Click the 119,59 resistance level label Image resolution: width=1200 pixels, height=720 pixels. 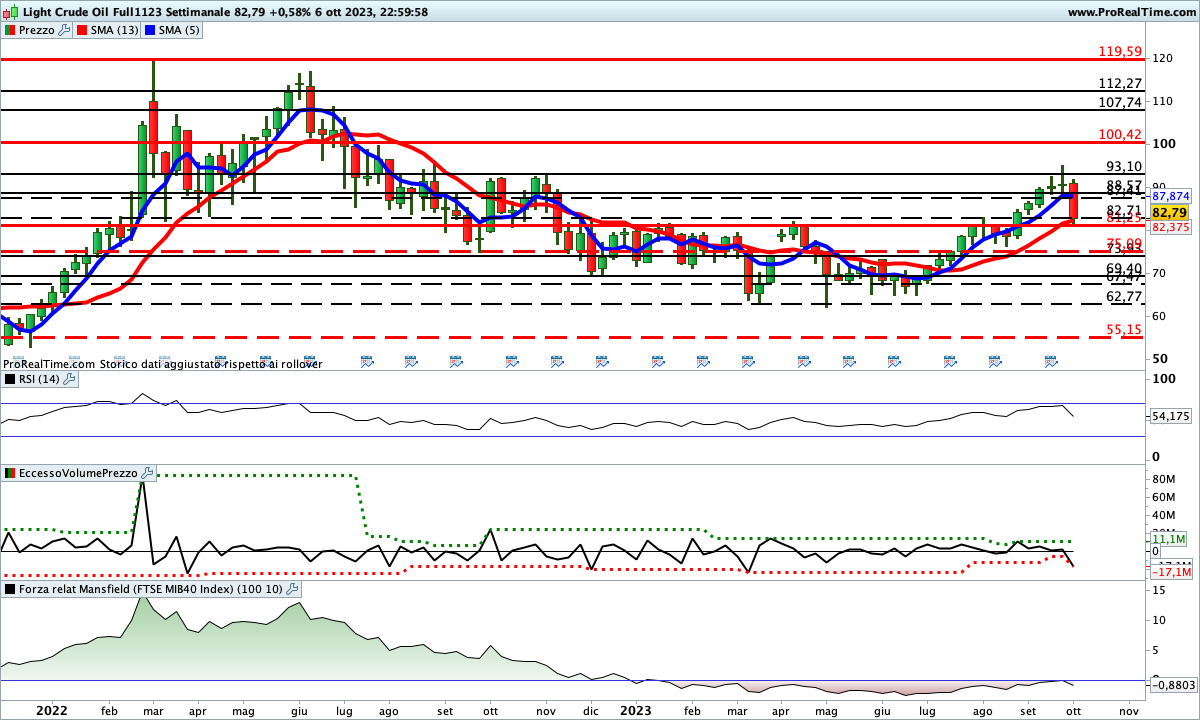tap(1120, 50)
